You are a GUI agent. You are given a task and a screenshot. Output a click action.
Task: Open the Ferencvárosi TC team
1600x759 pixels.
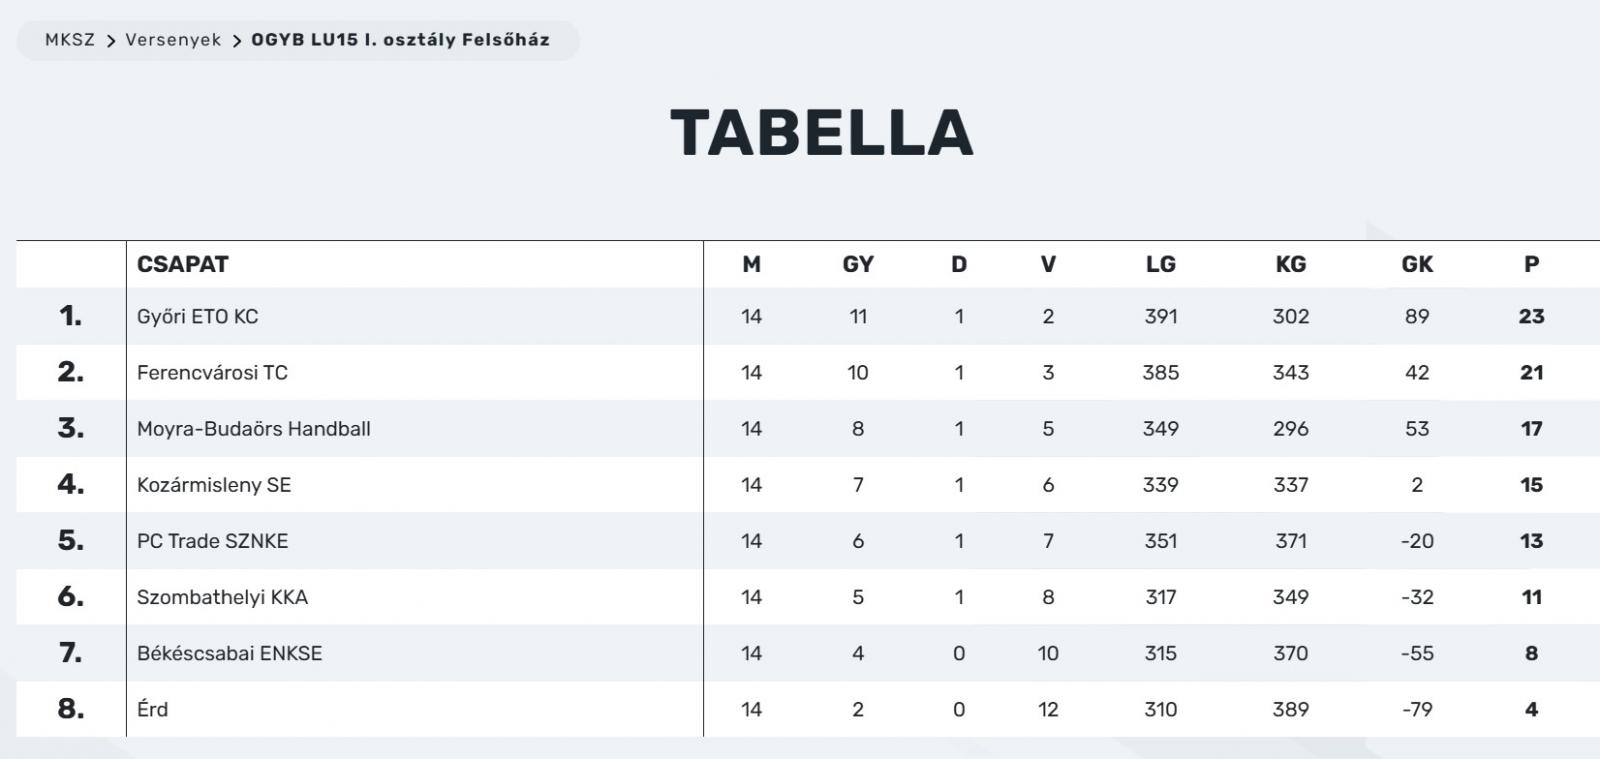212,373
